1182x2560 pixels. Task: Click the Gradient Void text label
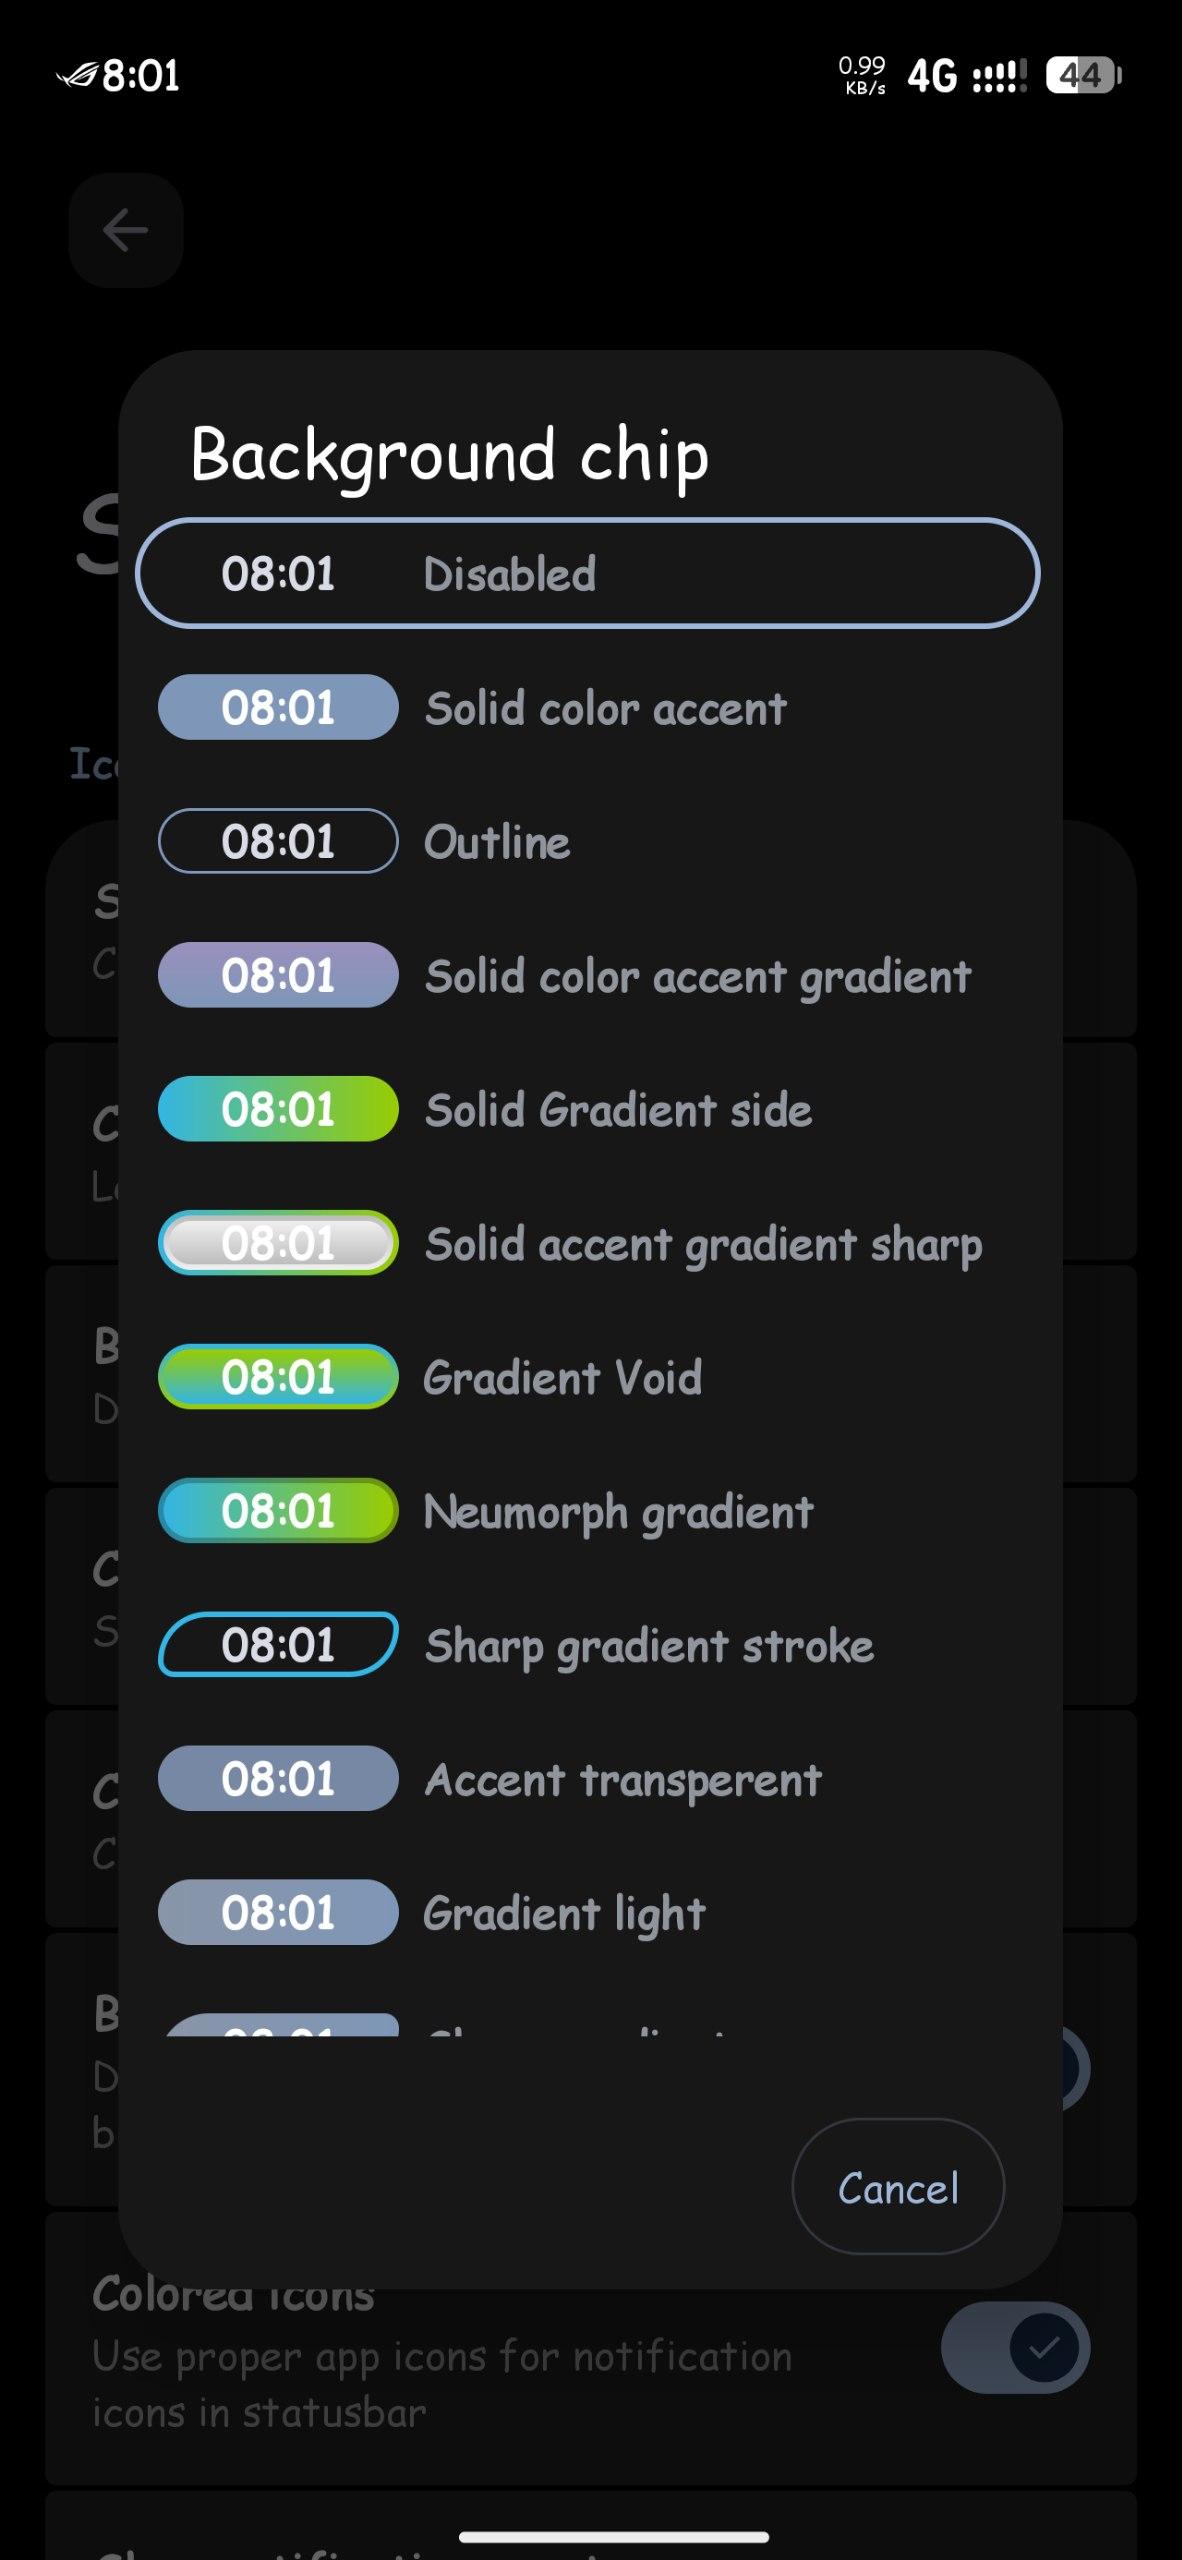tap(562, 1378)
